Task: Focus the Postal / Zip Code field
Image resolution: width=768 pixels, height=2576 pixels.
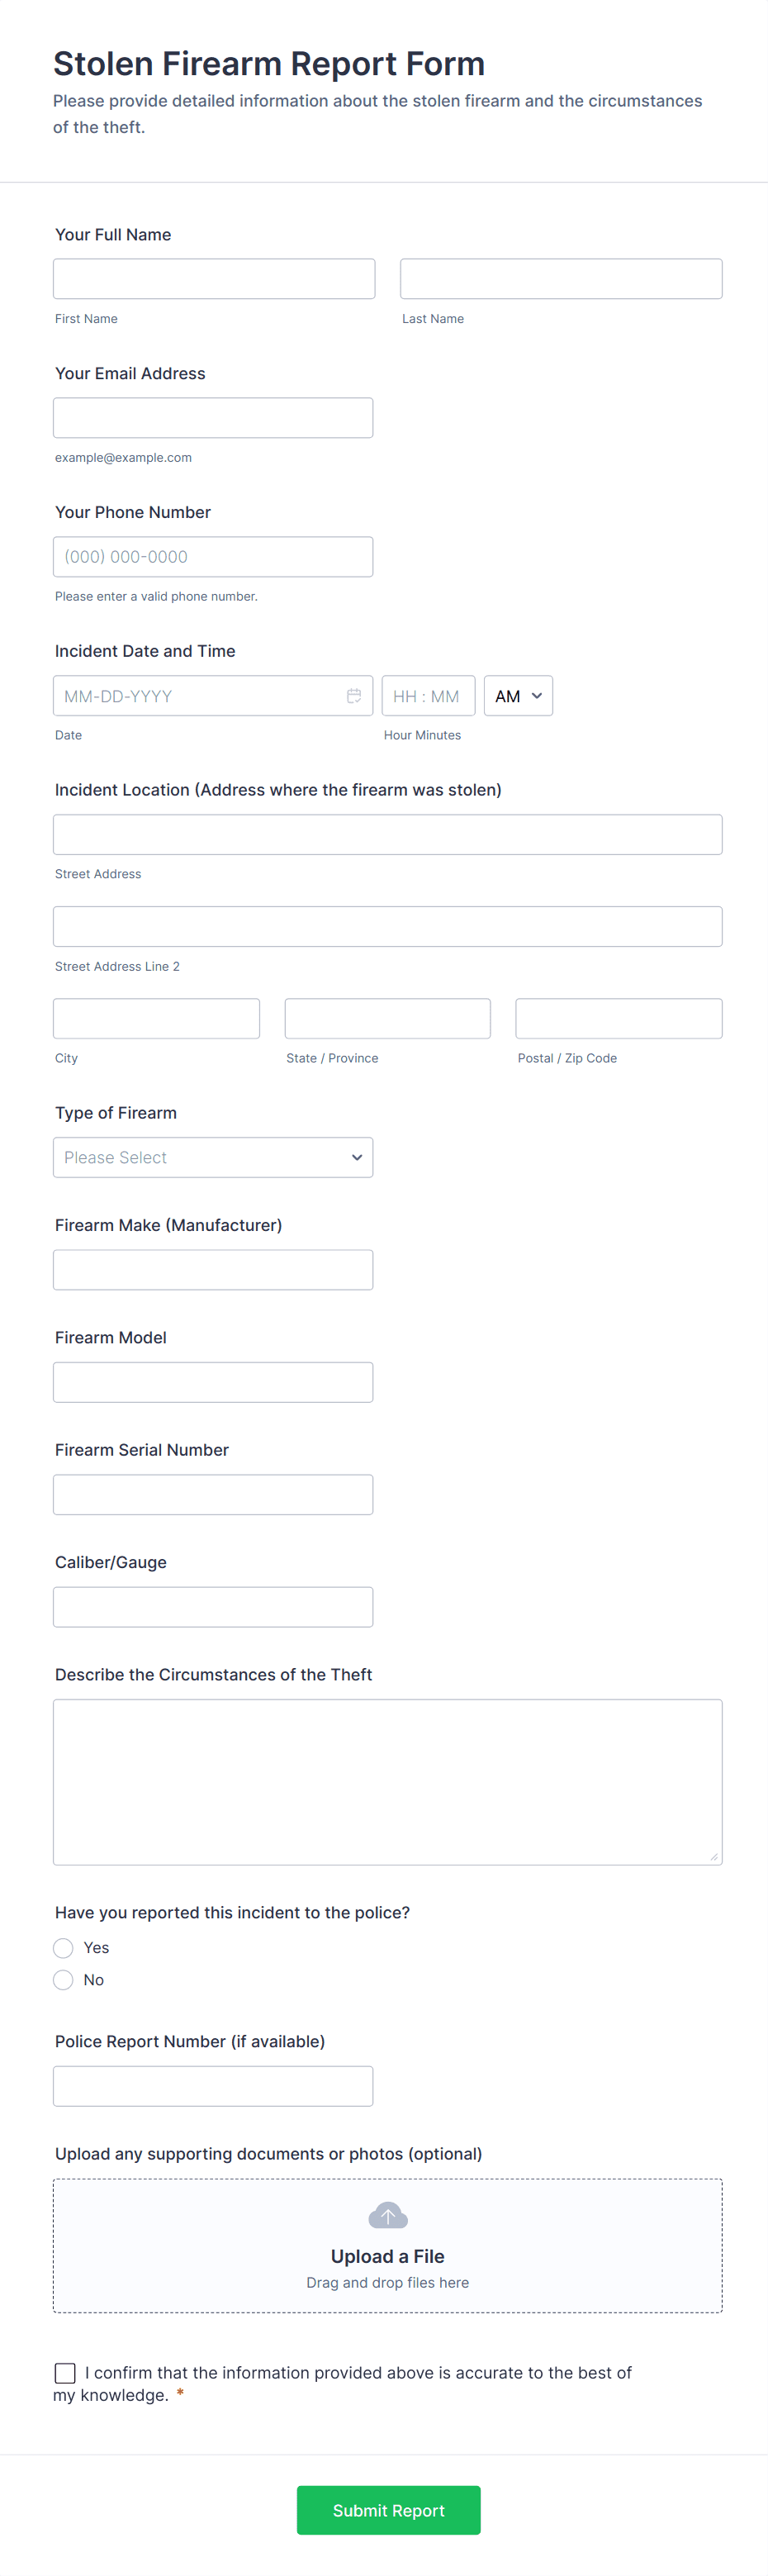Action: (619, 1019)
